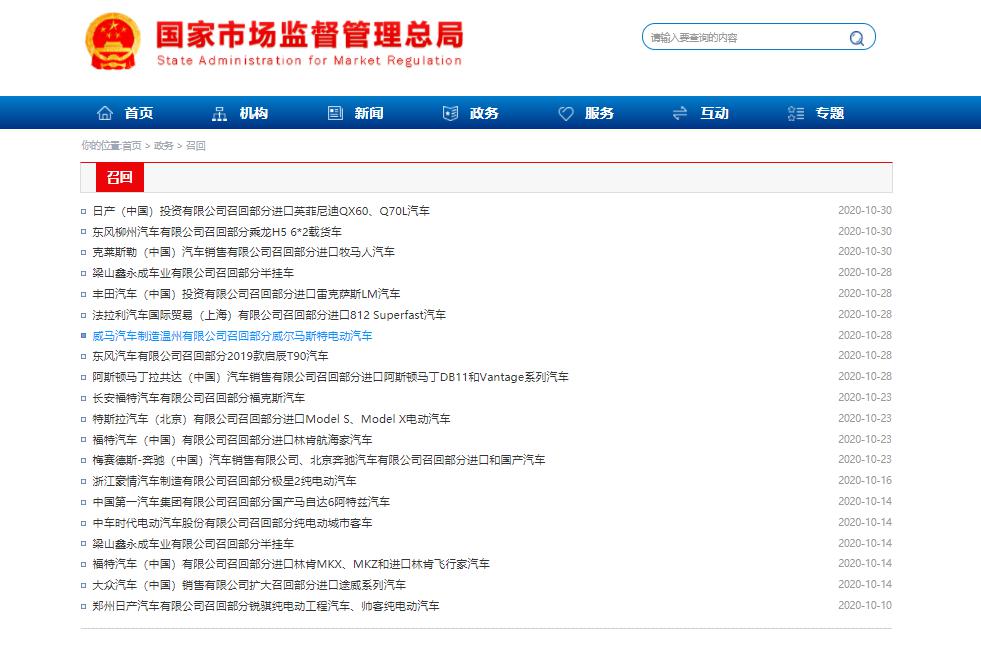Click 2020-10-10 date on 郑州日产 row
The width and height of the screenshot is (981, 646).
865,605
